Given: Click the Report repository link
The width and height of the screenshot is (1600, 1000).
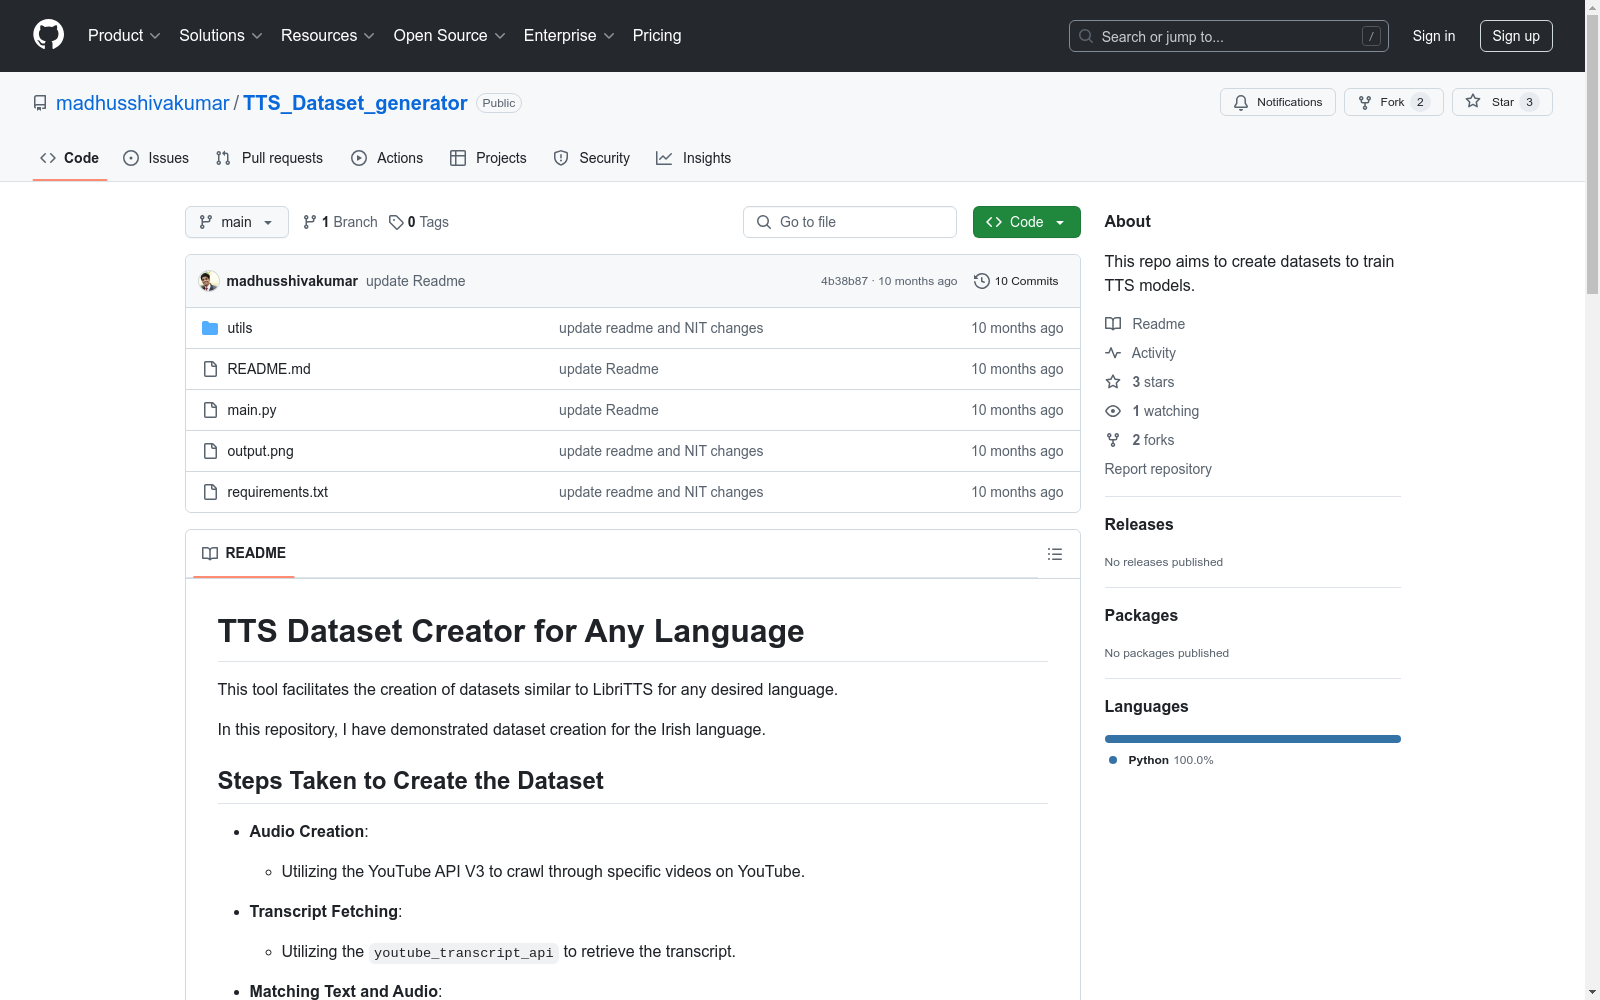Looking at the screenshot, I should coord(1158,469).
